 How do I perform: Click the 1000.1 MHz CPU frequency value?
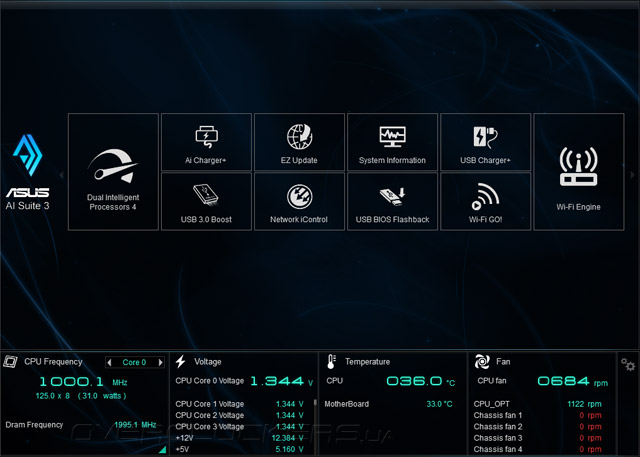[83, 382]
